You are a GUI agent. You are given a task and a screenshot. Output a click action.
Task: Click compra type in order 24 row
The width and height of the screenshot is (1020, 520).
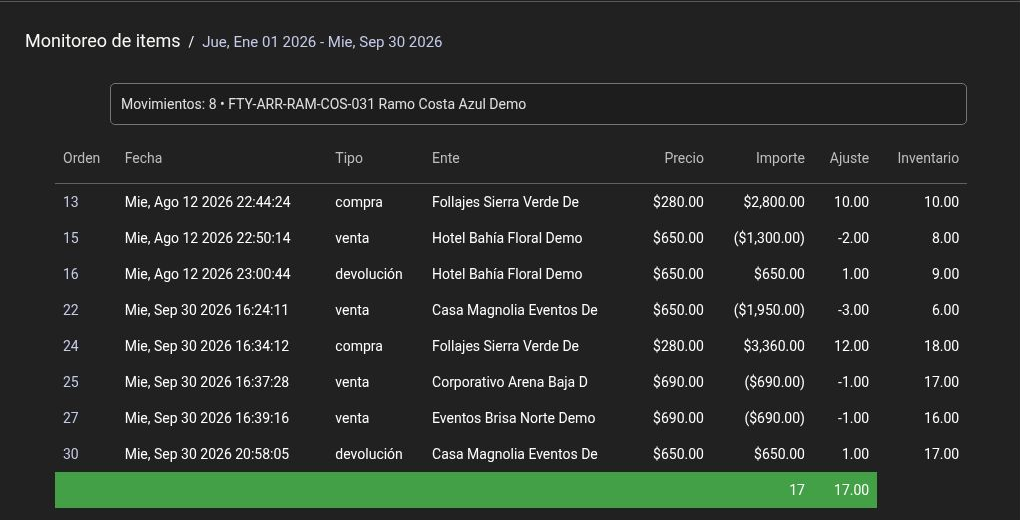358,346
